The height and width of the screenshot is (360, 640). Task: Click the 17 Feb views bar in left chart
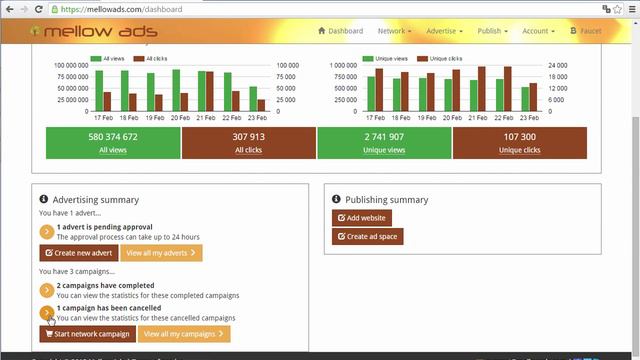(99, 91)
